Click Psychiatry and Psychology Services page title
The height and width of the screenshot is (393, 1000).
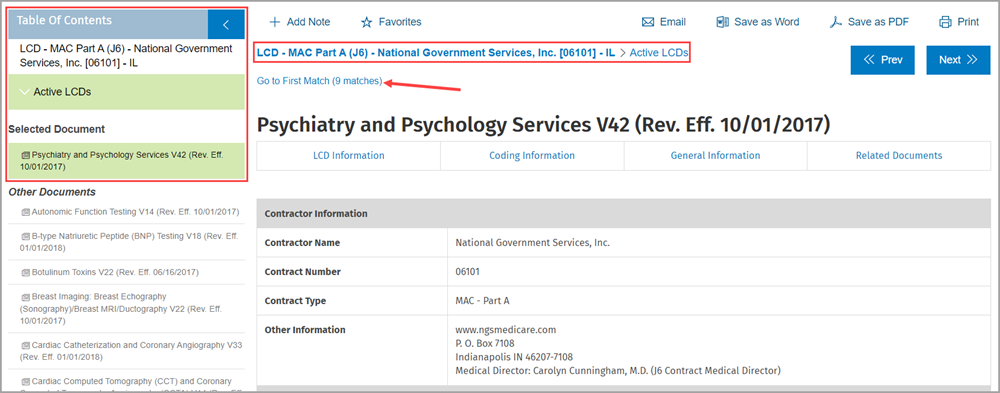click(543, 125)
